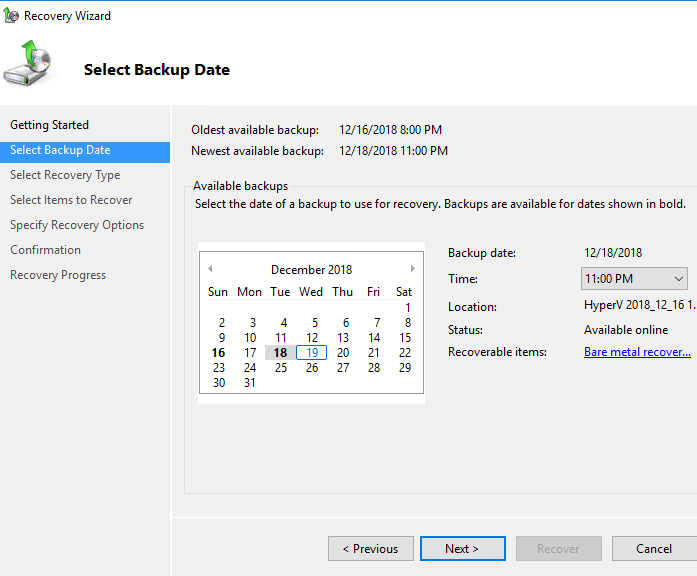
Task: Select December 2 in calendar
Action: (221, 323)
